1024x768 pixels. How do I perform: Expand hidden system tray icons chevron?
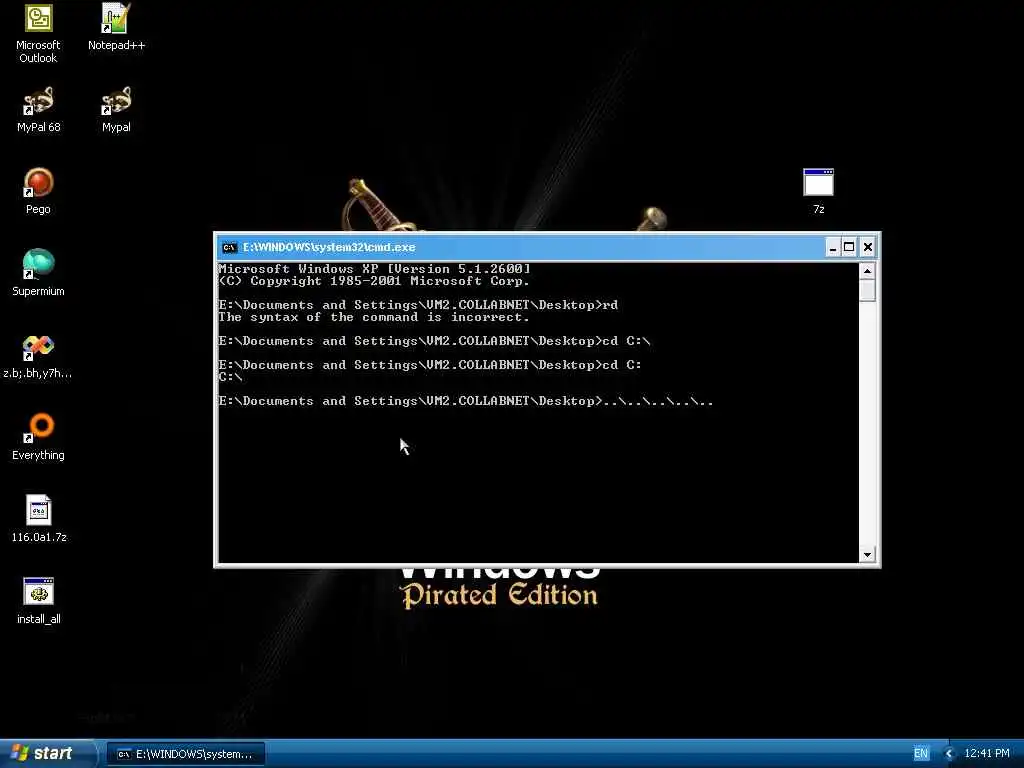point(949,754)
